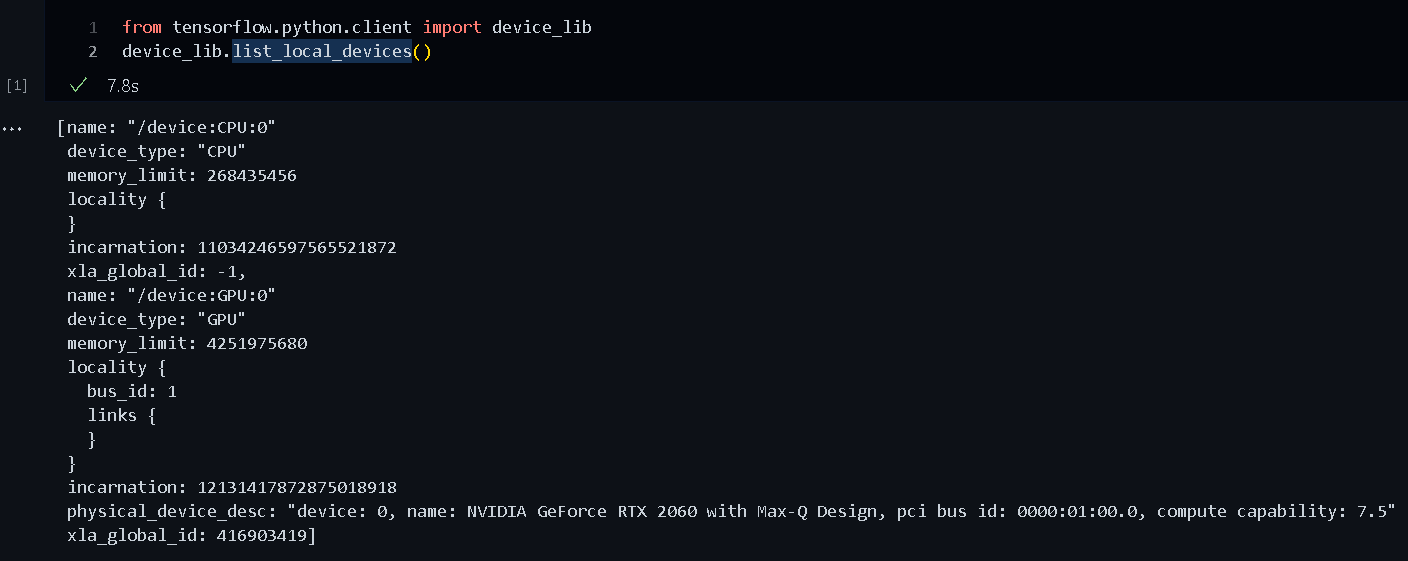Click the highlighted list_local_devices method
This screenshot has width=1408, height=561.
coord(321,51)
